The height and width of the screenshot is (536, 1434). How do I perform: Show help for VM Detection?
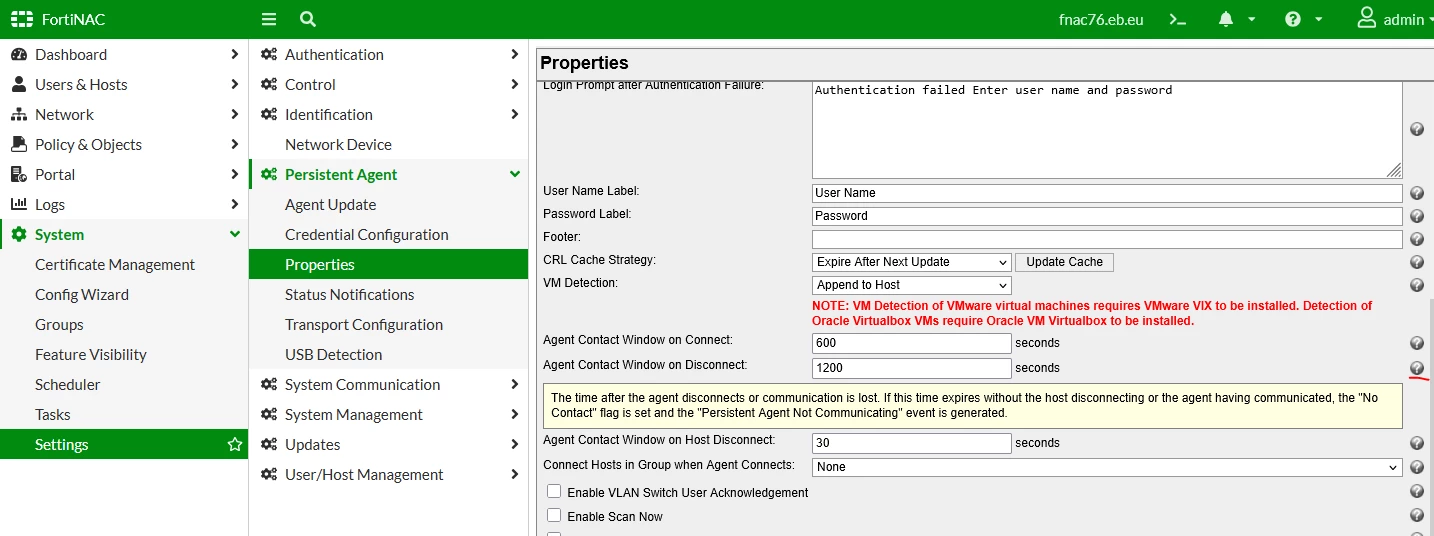tap(1417, 285)
